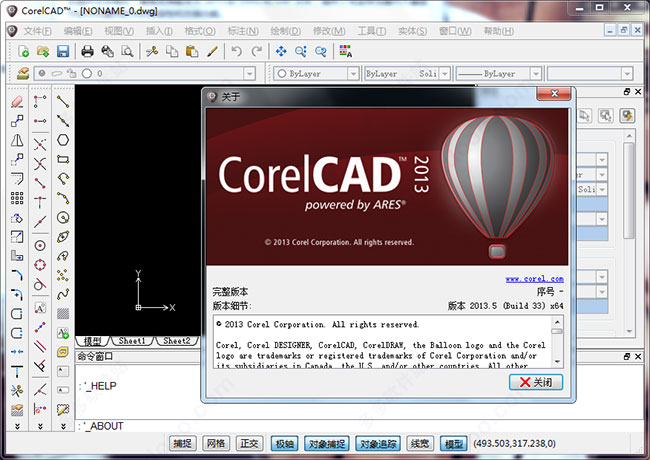Expand the second hidden toolbar column chevron
Image resolution: width=650 pixels, height=460 pixels.
pyautogui.click(x=40, y=426)
